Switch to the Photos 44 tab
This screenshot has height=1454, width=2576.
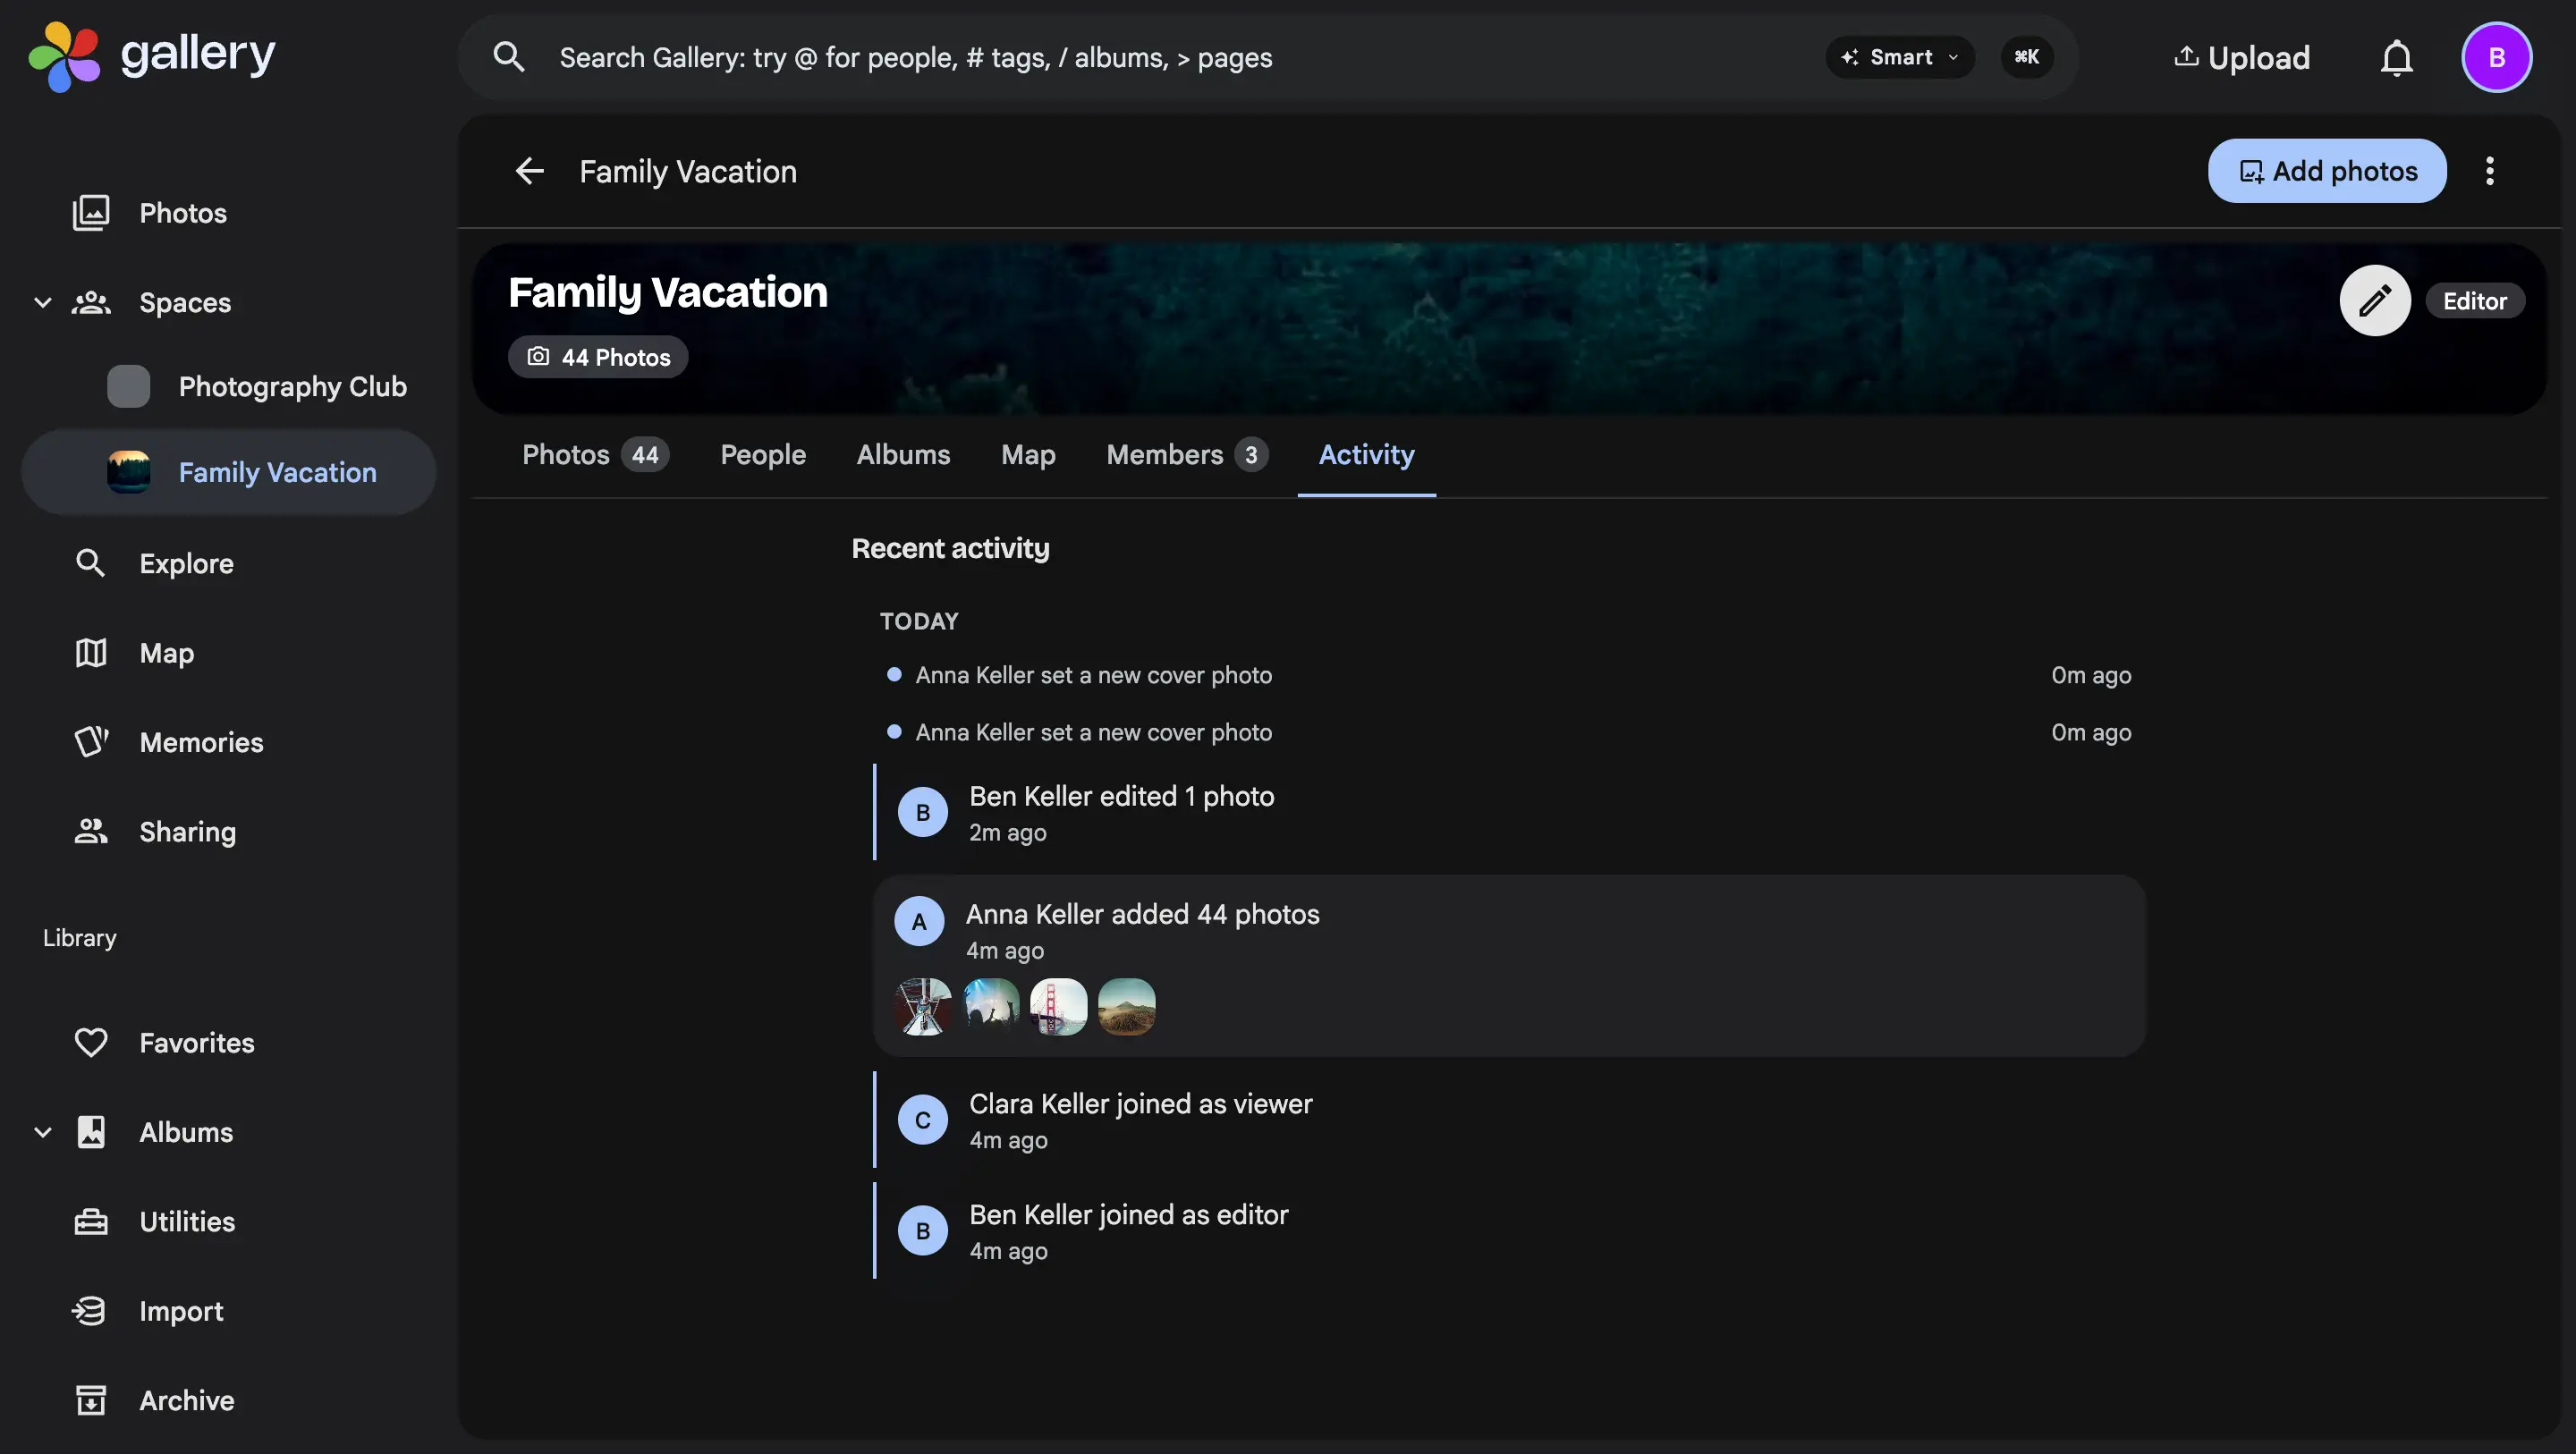coord(595,455)
